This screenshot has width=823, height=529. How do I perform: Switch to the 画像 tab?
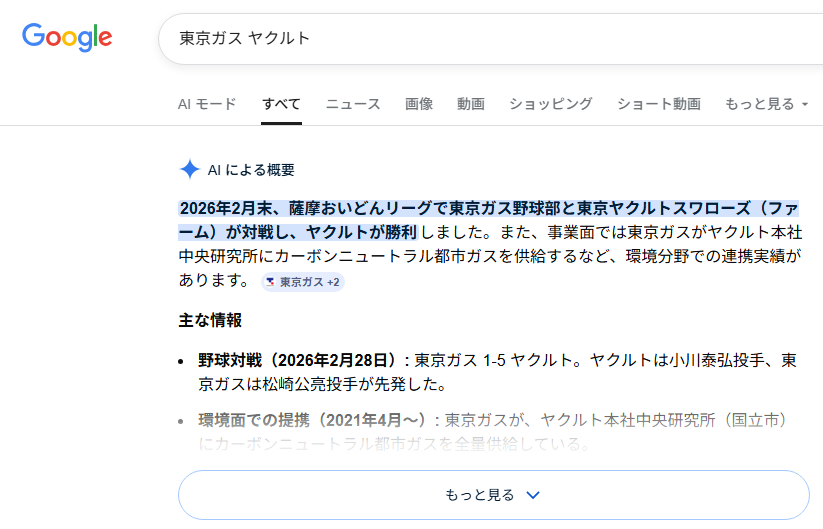[419, 104]
